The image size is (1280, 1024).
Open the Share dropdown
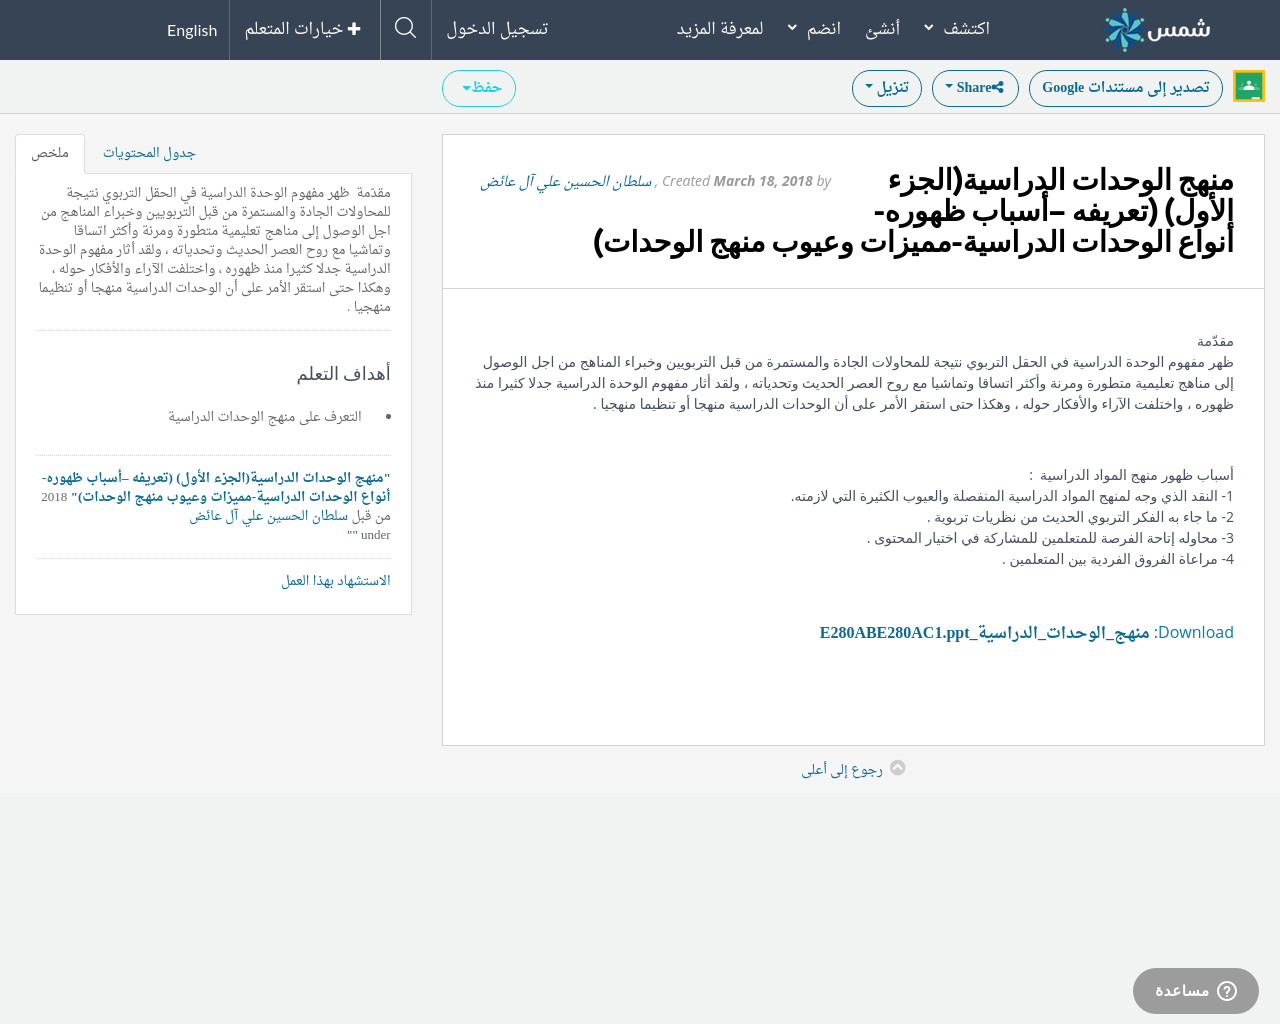[x=975, y=88]
